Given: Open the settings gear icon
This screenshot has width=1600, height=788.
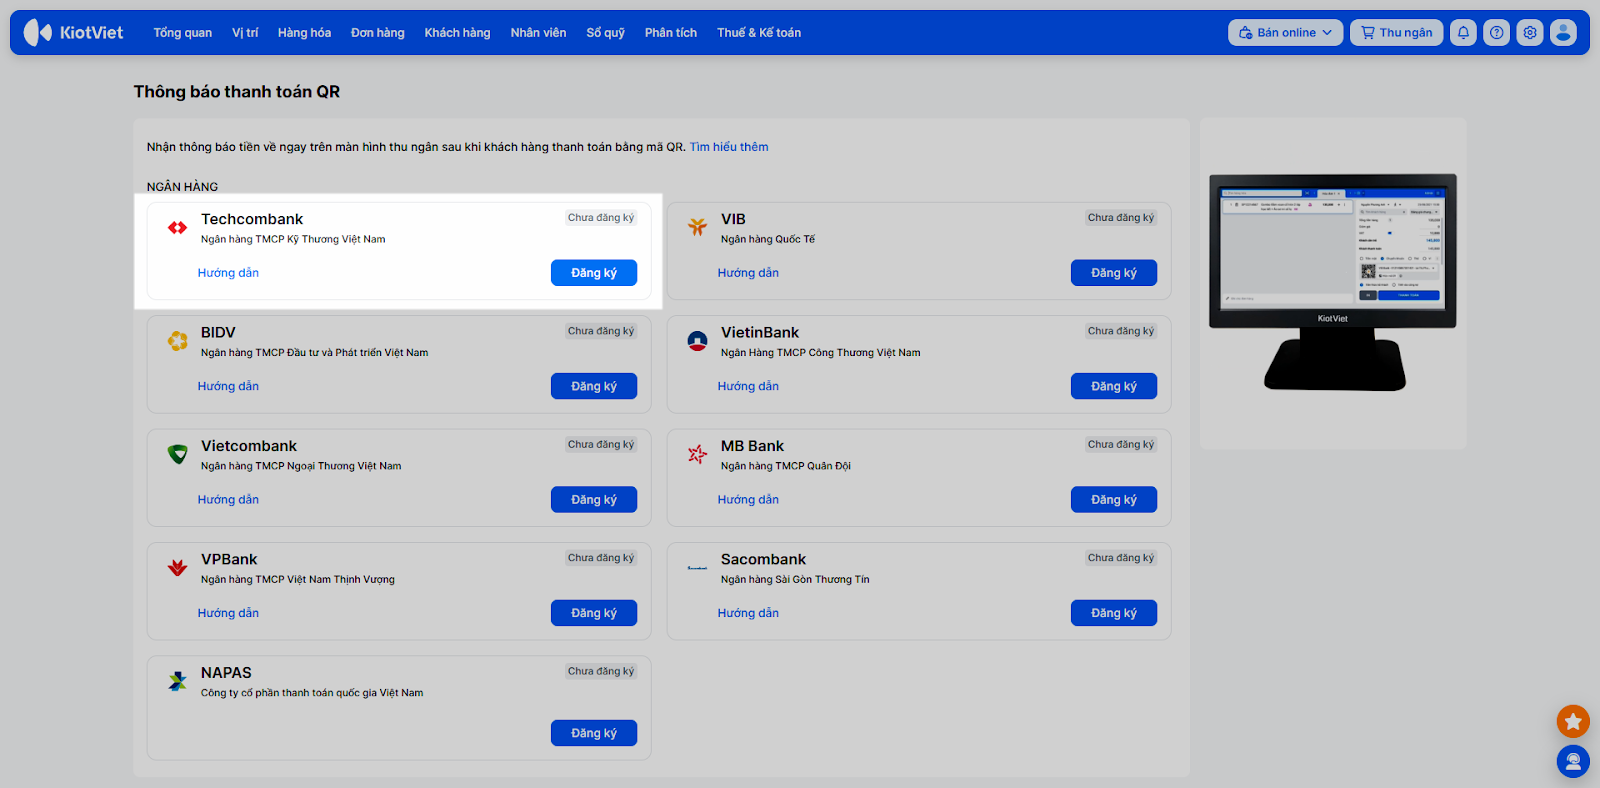Looking at the screenshot, I should pos(1530,33).
